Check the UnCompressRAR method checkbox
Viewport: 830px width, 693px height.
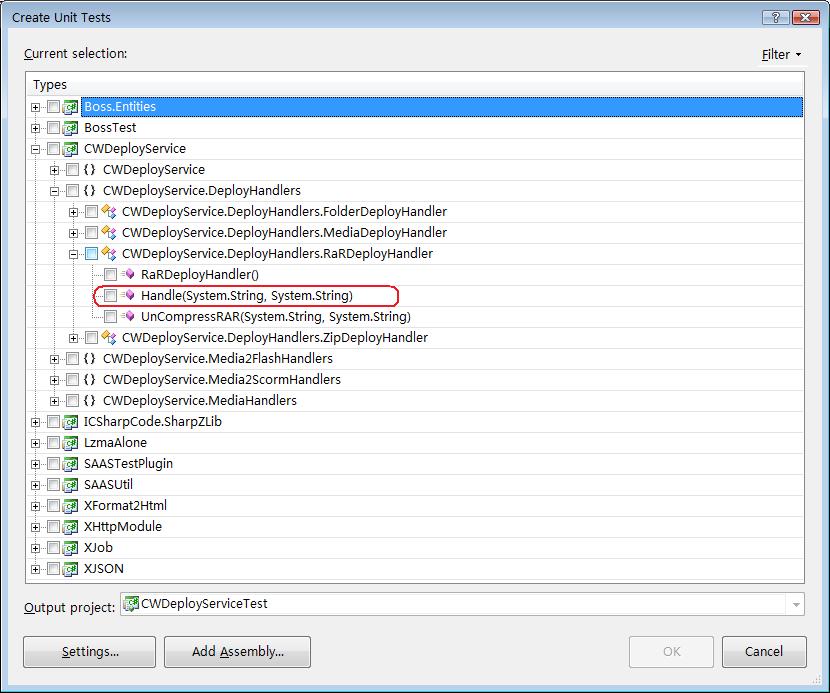(x=110, y=317)
